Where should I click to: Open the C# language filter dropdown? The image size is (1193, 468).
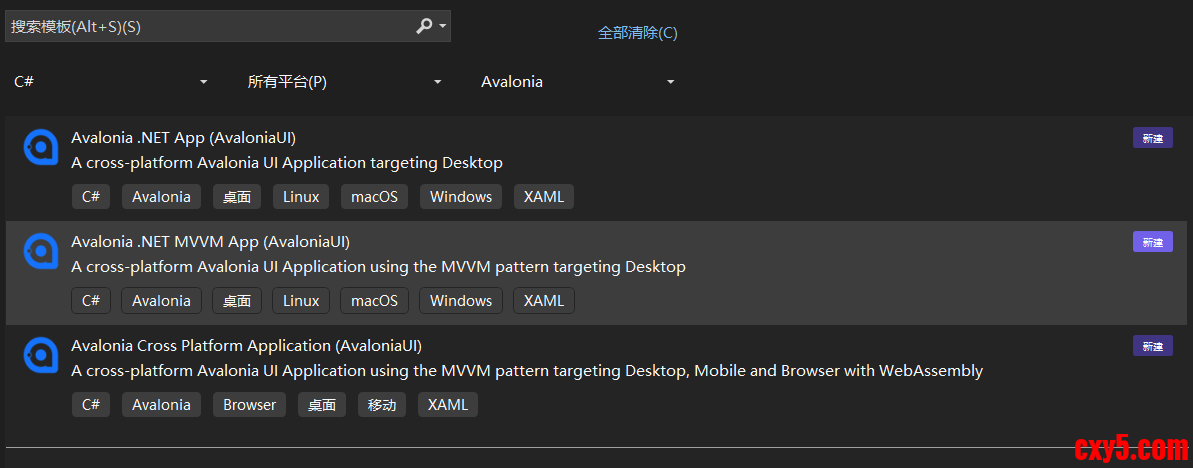coord(110,82)
